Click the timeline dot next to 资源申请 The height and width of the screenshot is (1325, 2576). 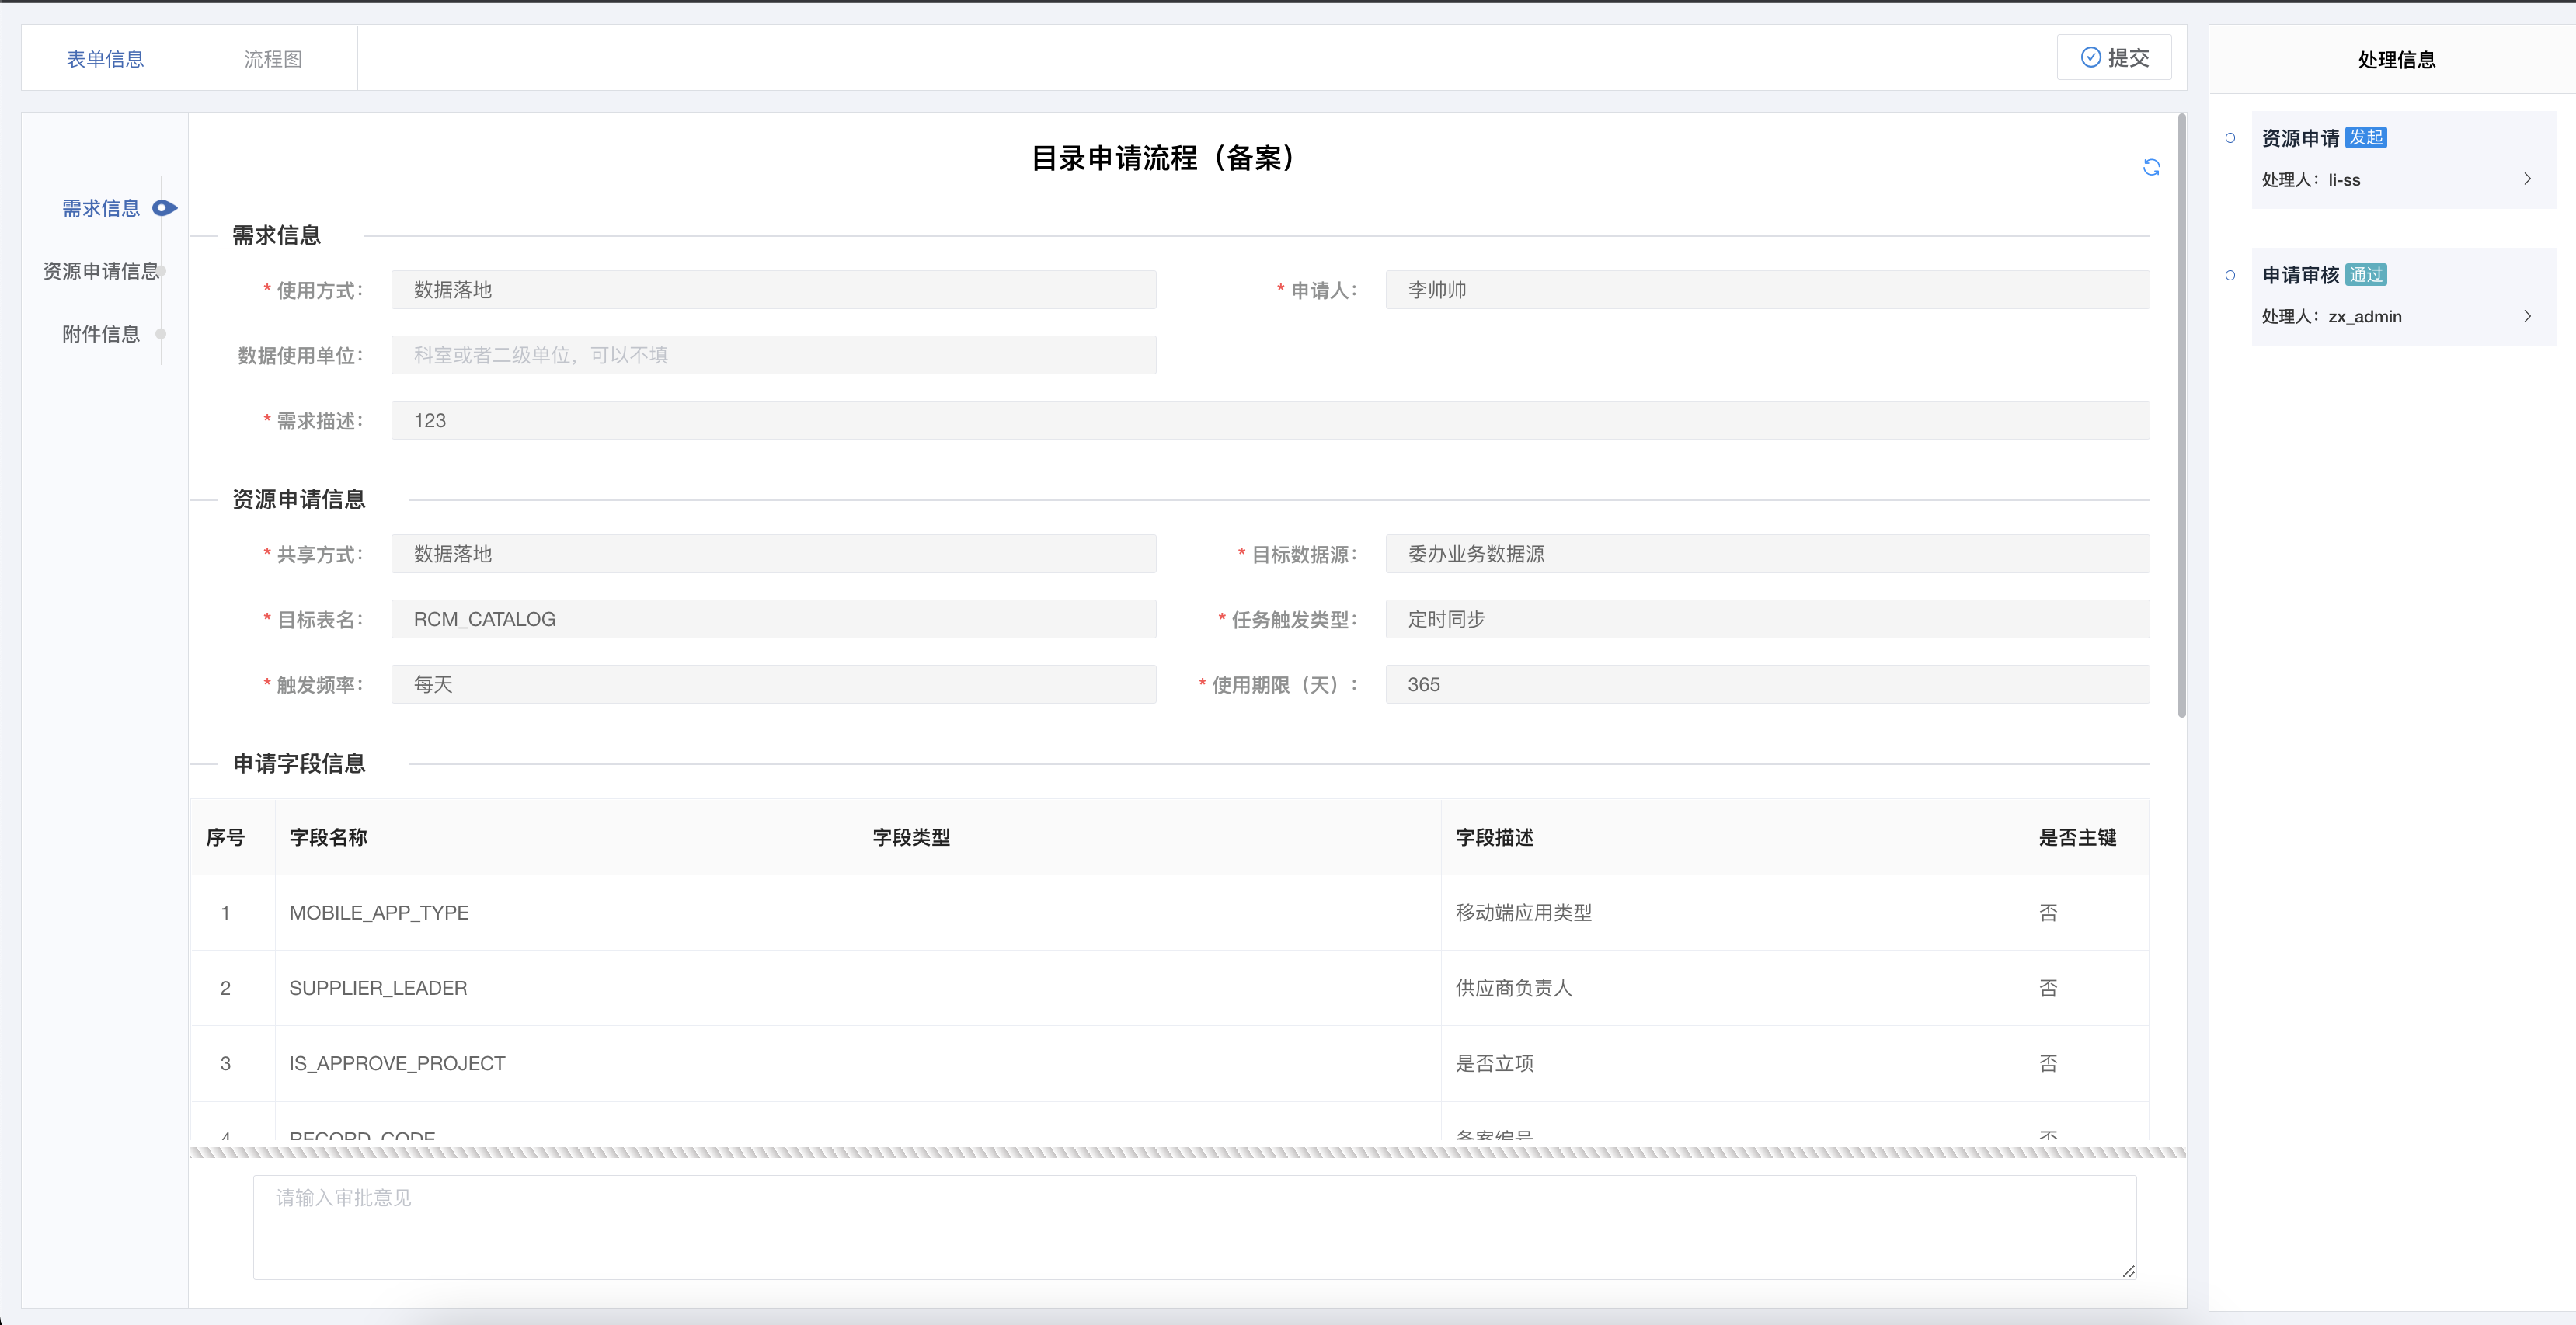point(2230,138)
